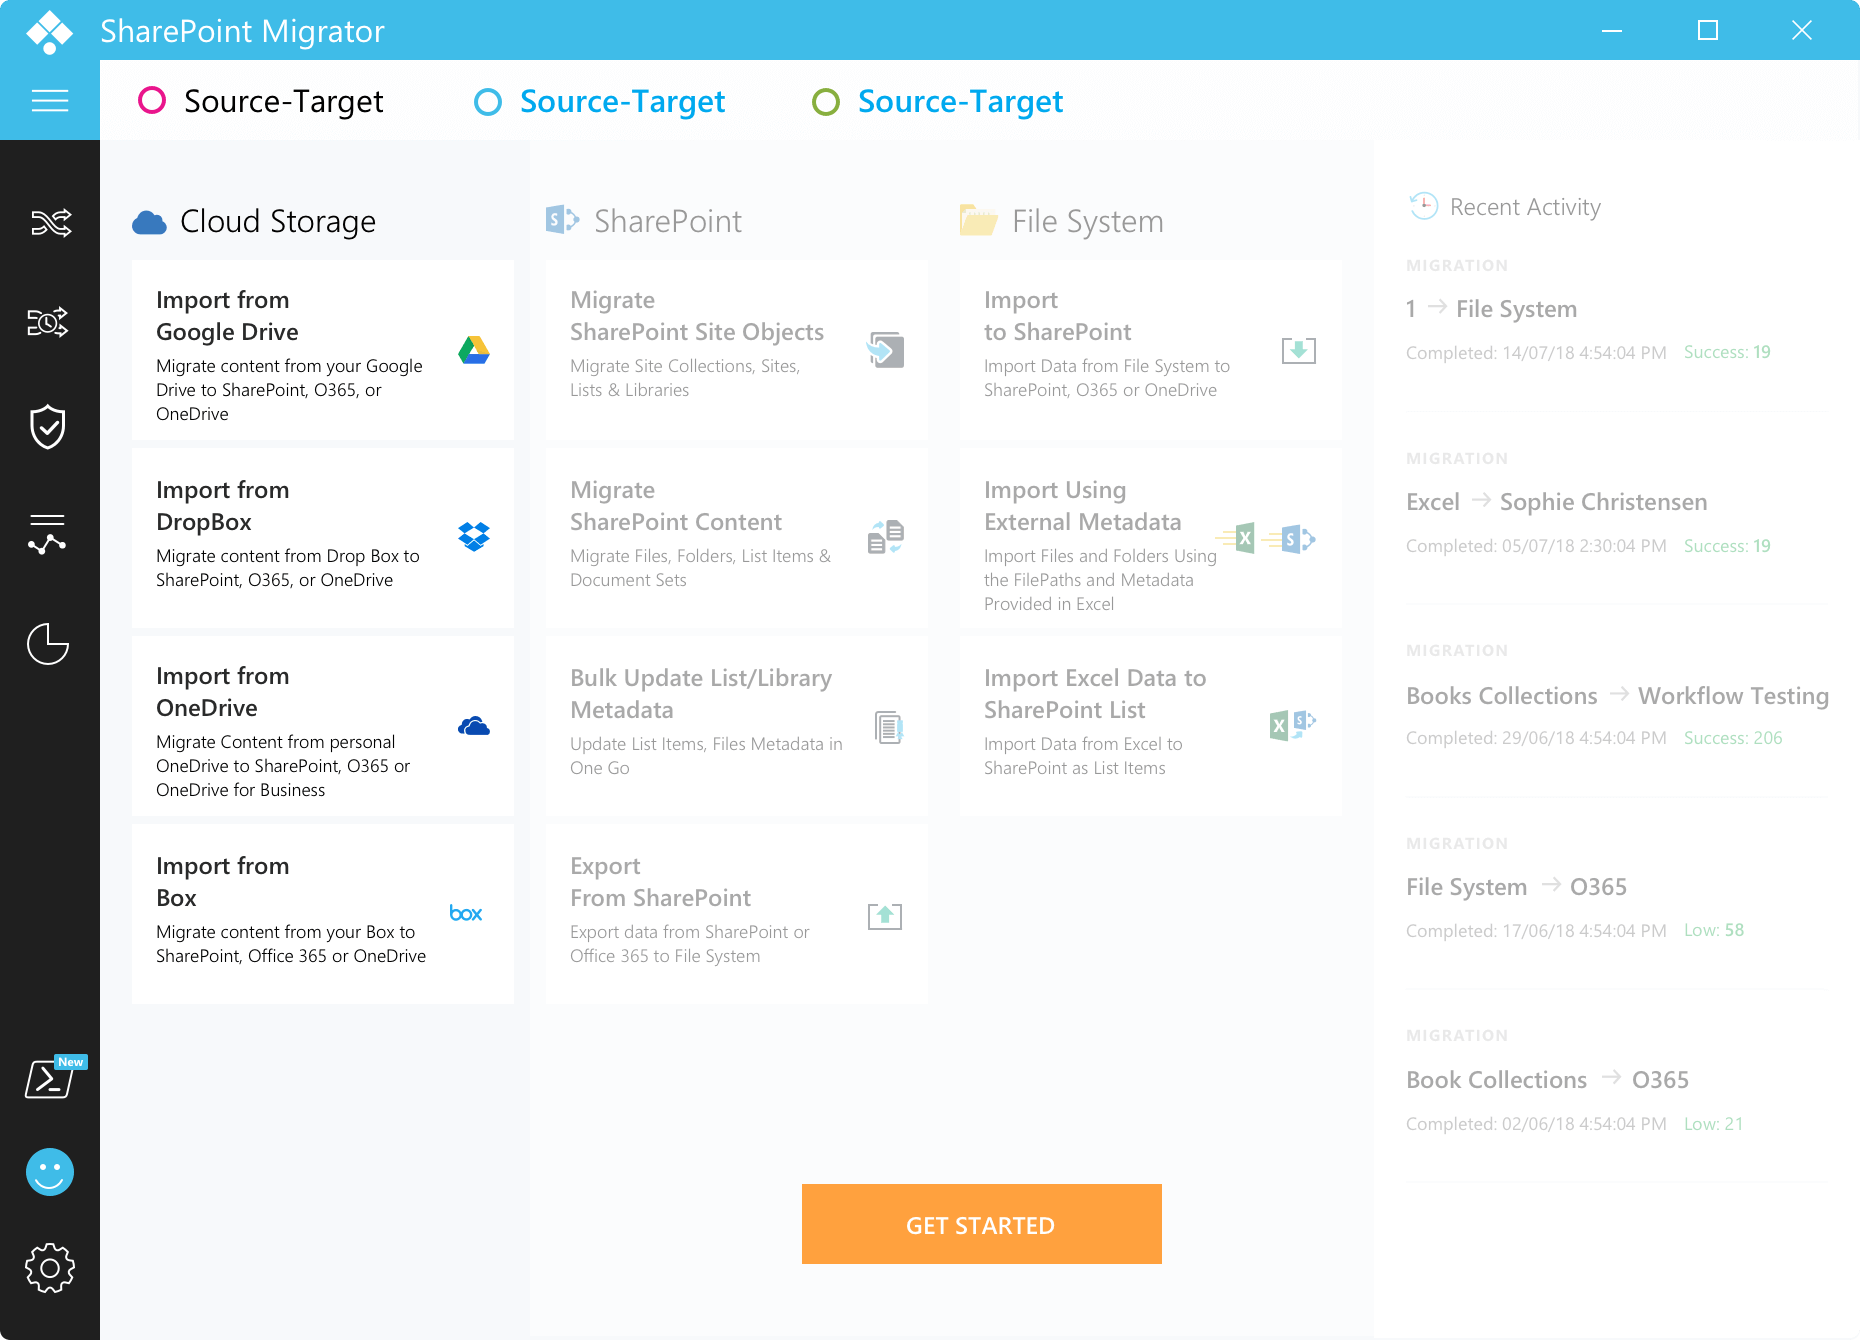Open the workflow lines sidebar icon
The image size is (1860, 1340).
tap(48, 534)
